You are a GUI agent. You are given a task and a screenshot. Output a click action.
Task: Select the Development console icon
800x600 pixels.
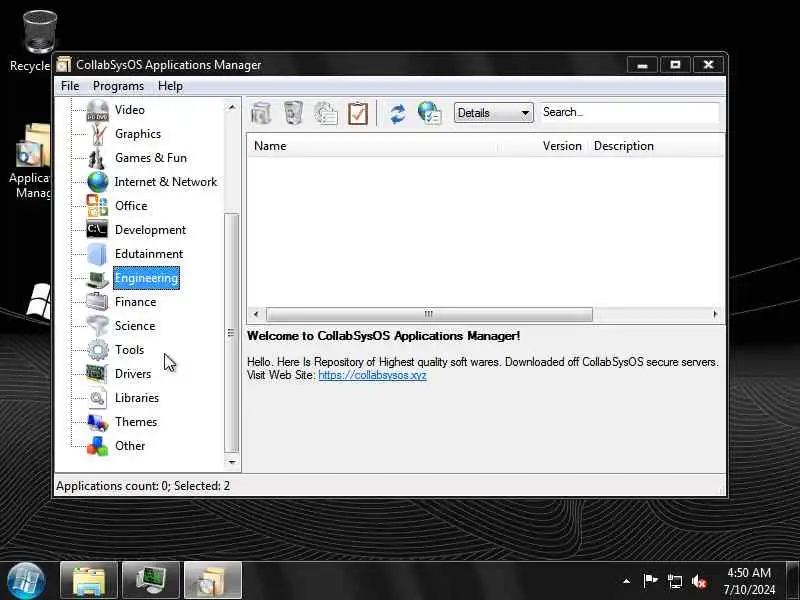(x=97, y=230)
